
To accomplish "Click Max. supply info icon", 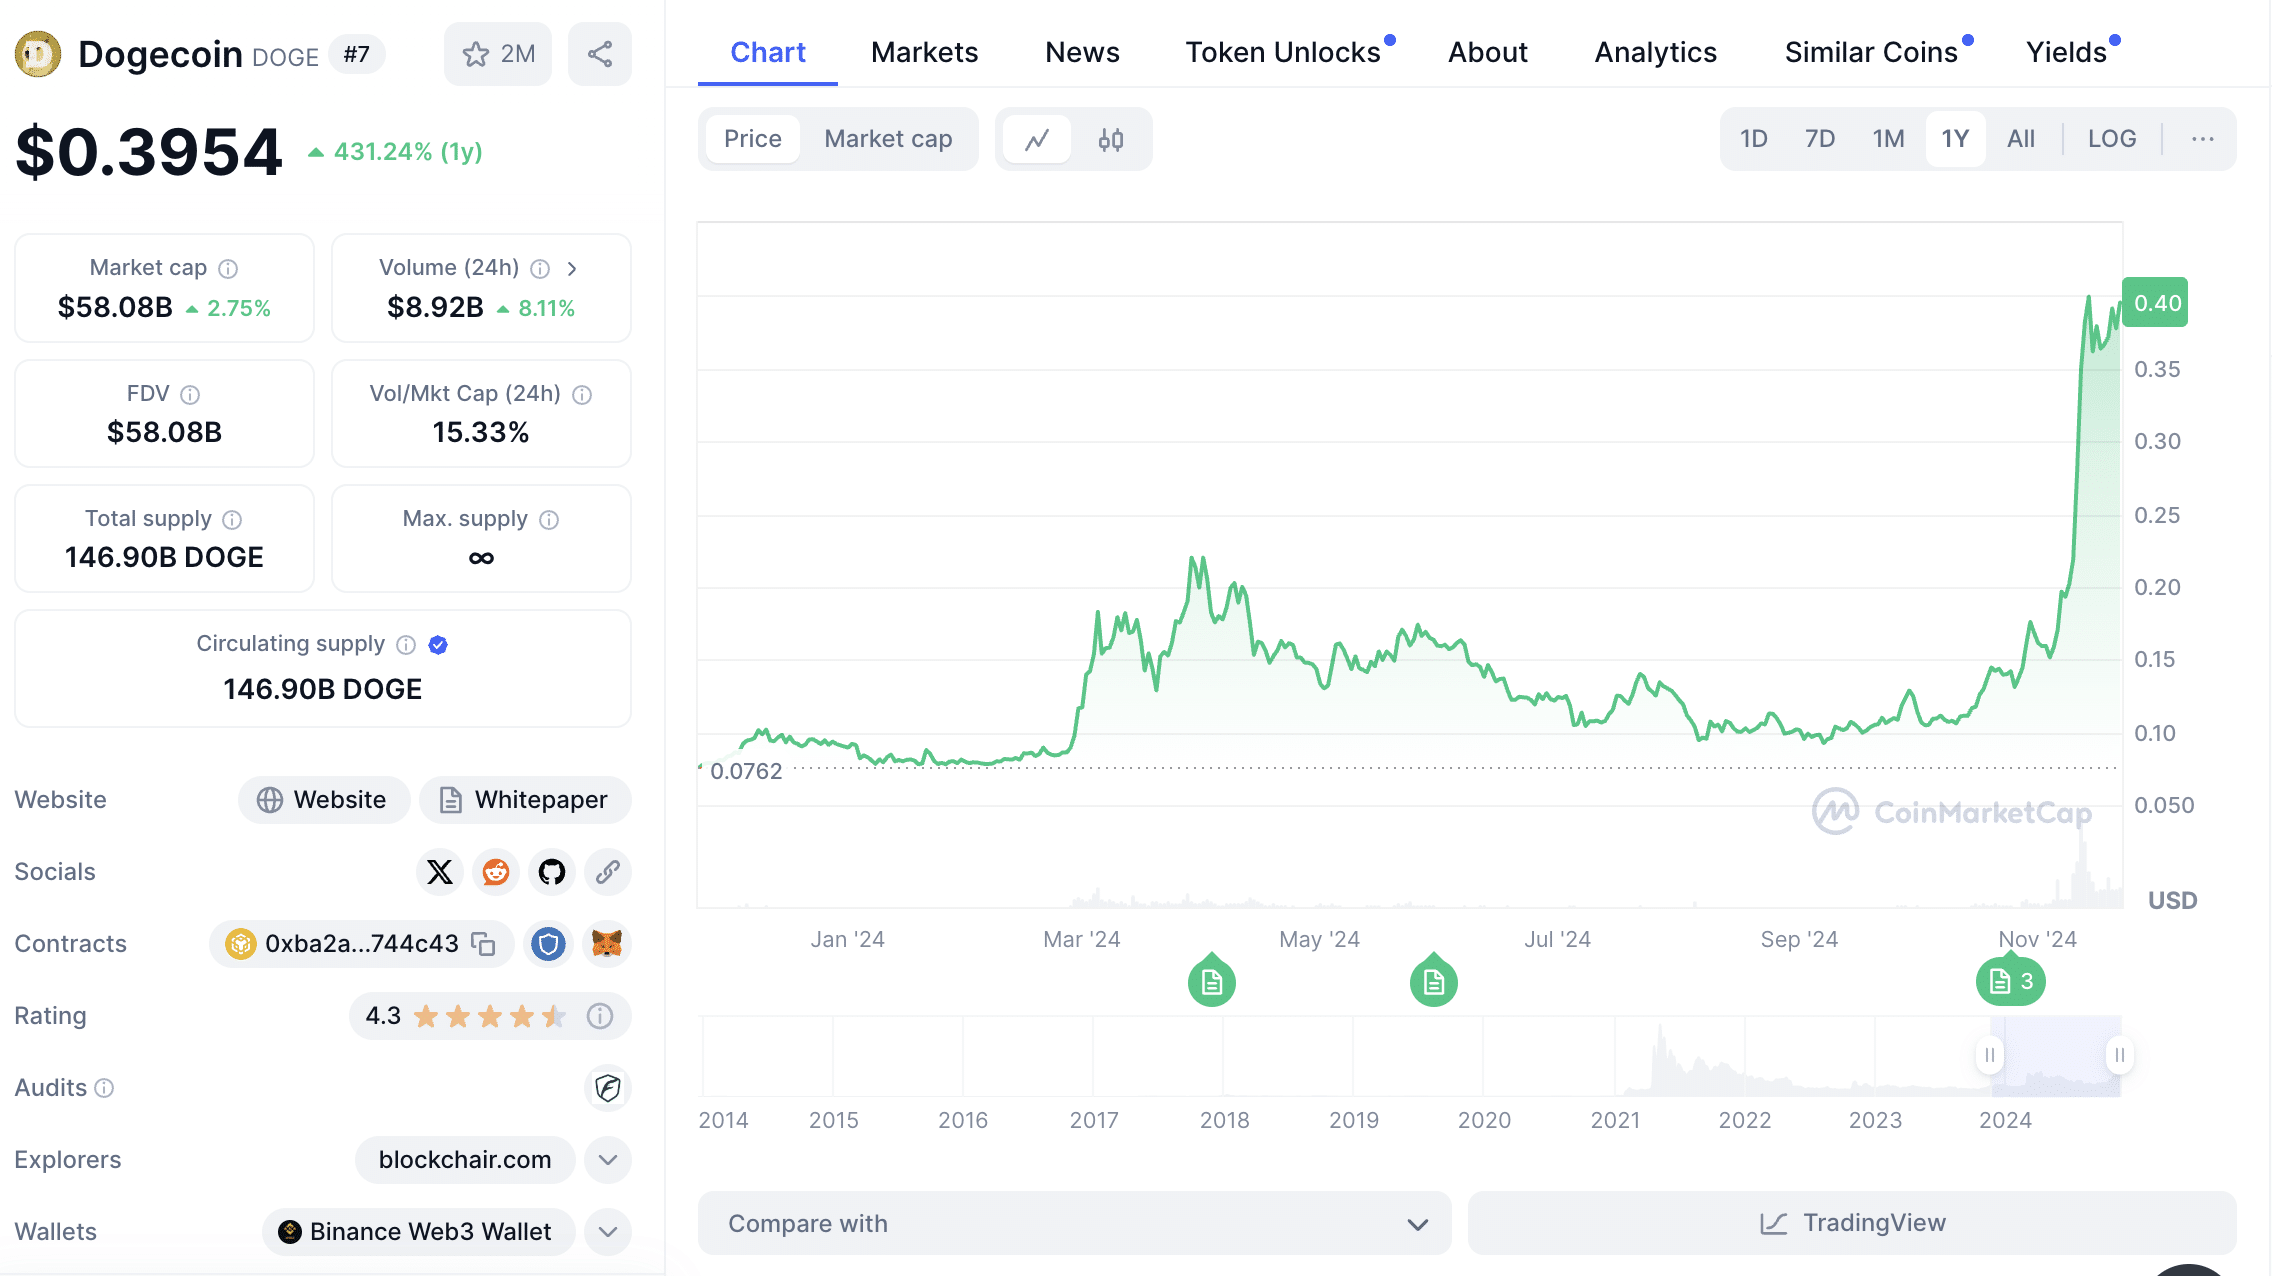I will [x=549, y=519].
